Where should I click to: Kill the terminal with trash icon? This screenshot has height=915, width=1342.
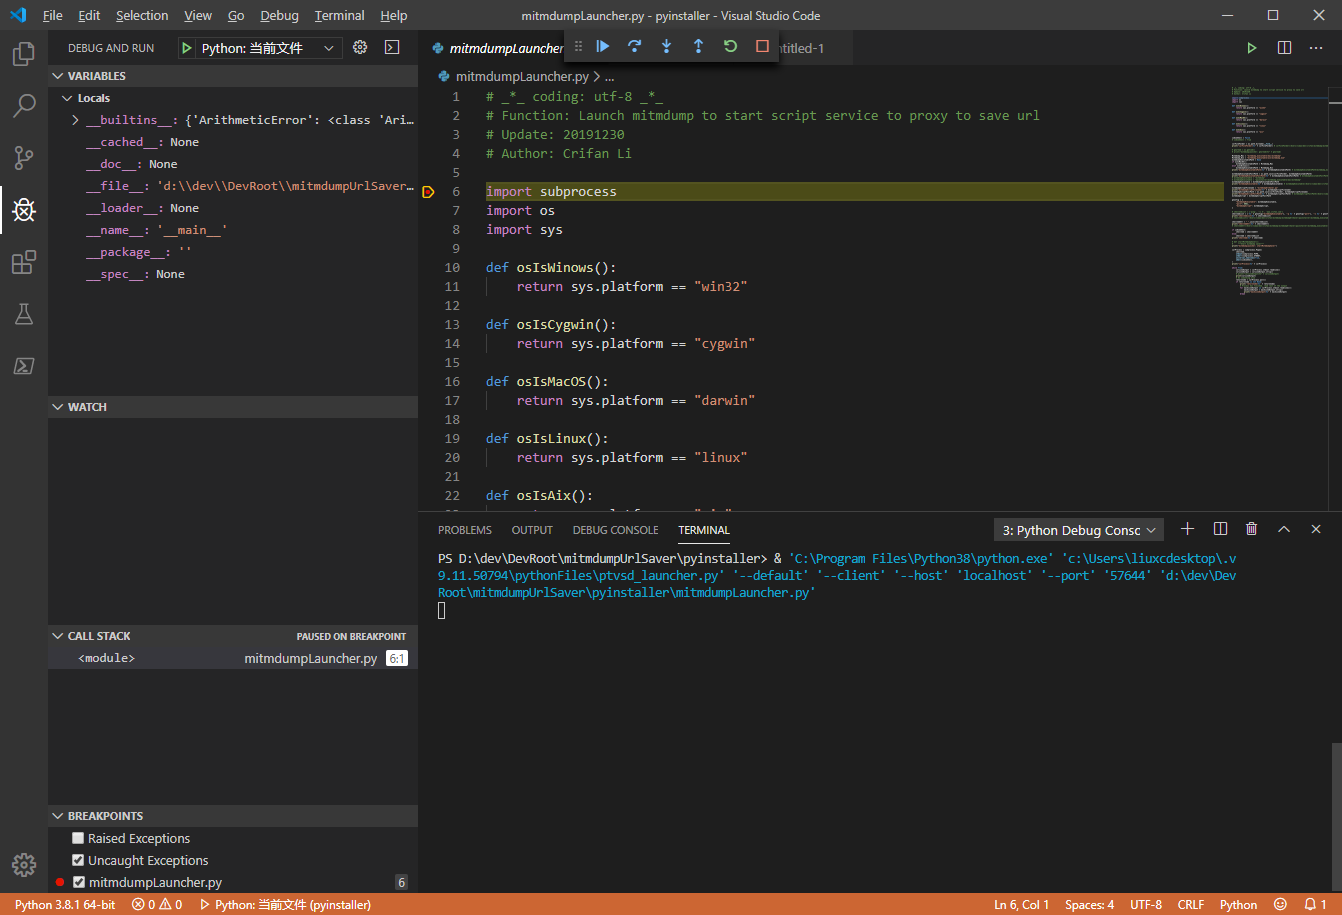point(1251,529)
